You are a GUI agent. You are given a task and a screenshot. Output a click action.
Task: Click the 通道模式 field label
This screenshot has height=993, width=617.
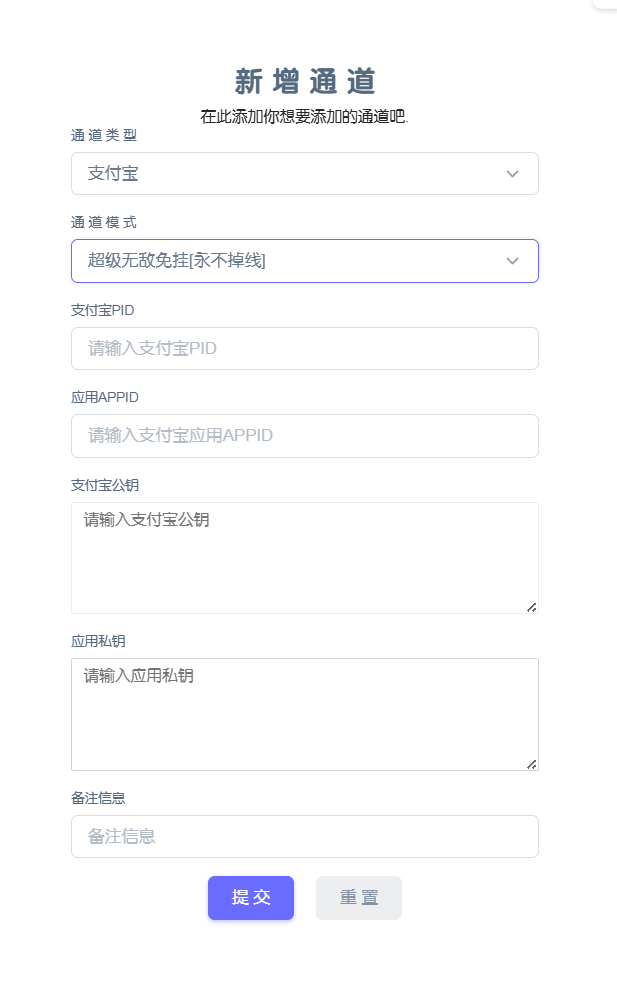pos(104,222)
